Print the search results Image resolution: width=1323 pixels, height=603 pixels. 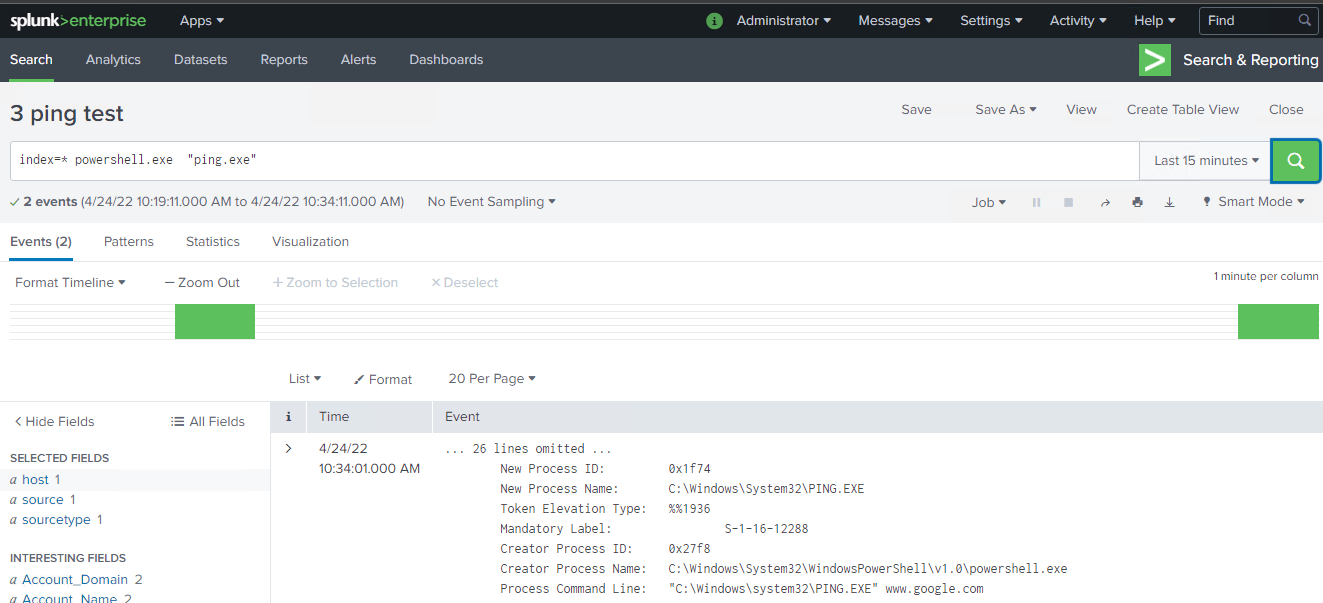click(1137, 201)
